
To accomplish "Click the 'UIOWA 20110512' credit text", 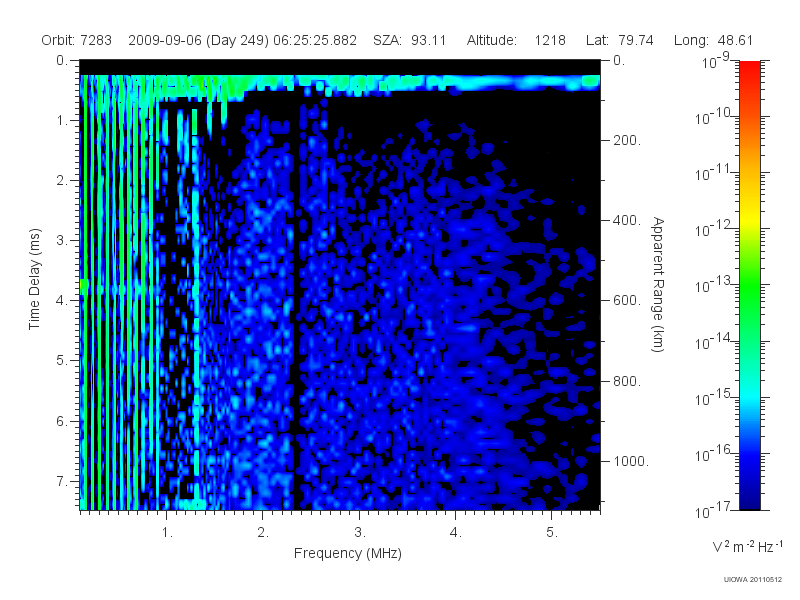I will point(753,580).
